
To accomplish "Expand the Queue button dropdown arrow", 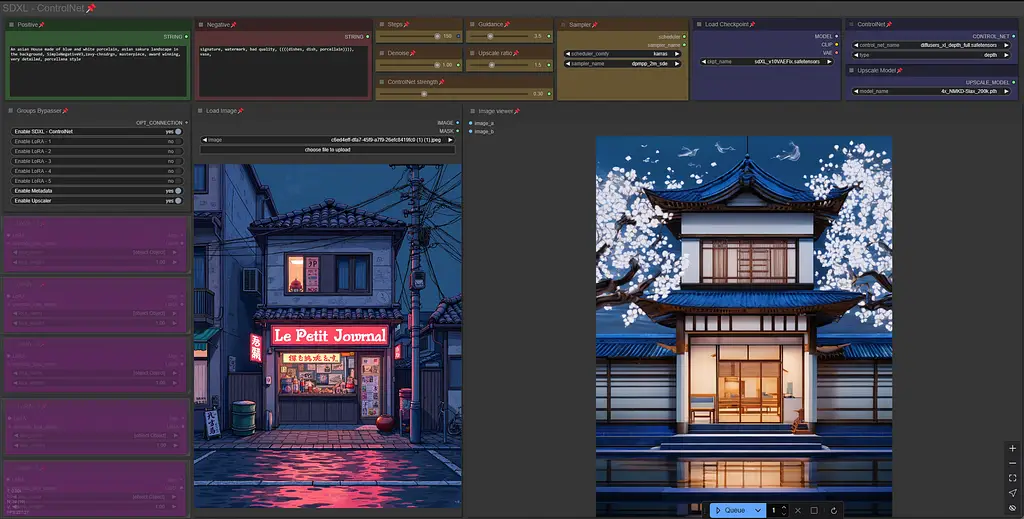I will click(758, 510).
